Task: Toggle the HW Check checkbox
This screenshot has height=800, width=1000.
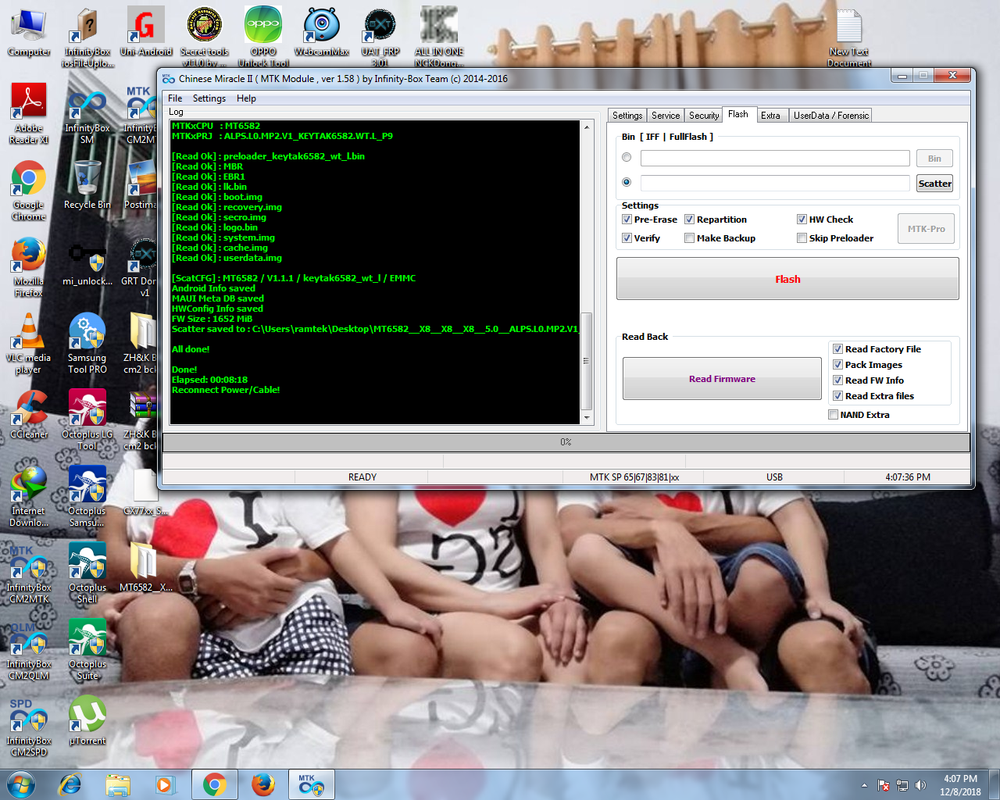Action: click(802, 219)
